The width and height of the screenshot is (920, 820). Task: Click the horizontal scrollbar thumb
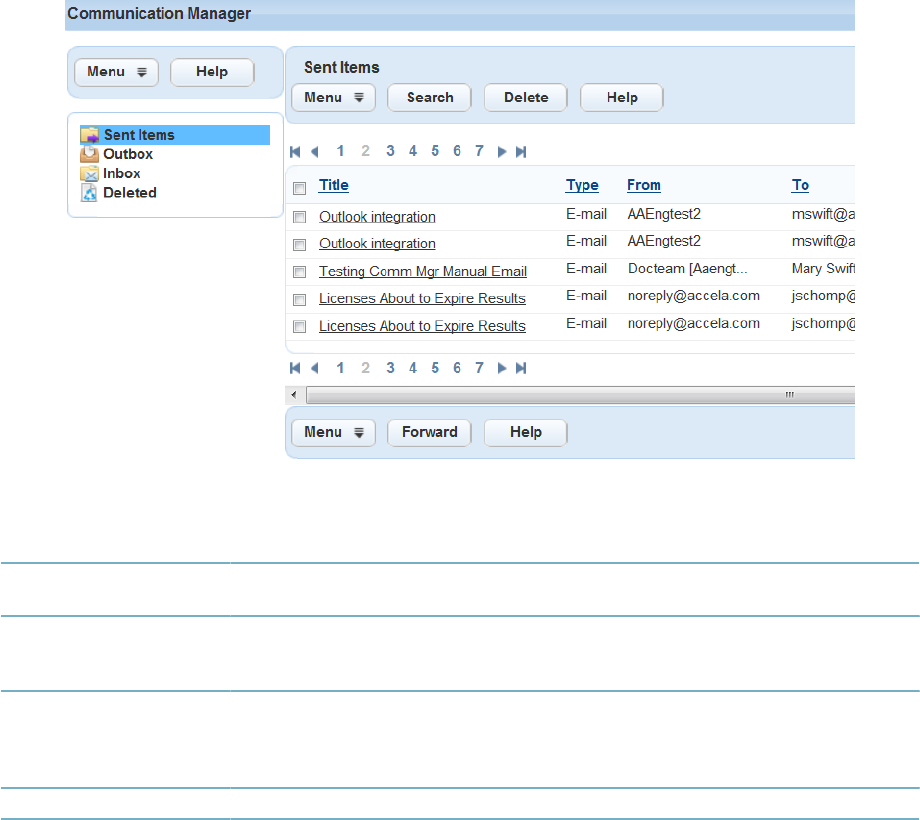pos(581,395)
